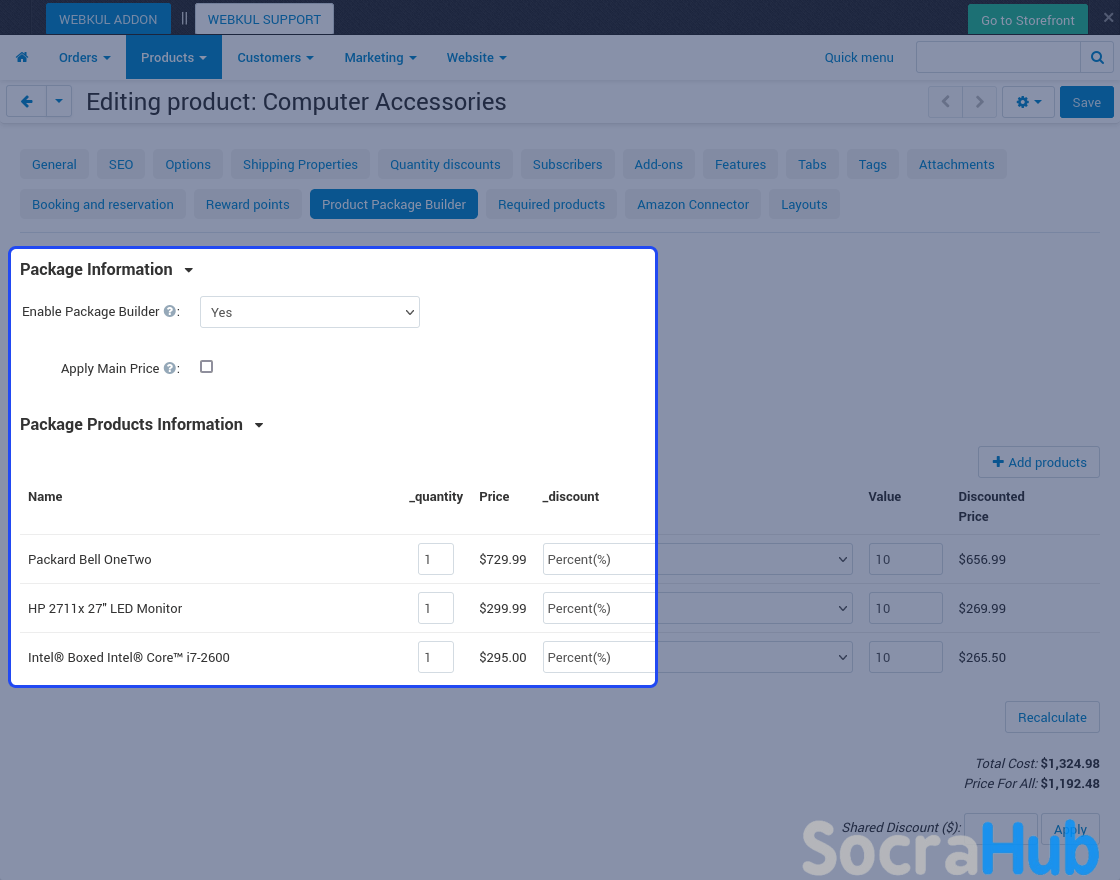Switch to the General tab
Image resolution: width=1120 pixels, height=880 pixels.
tap(54, 164)
